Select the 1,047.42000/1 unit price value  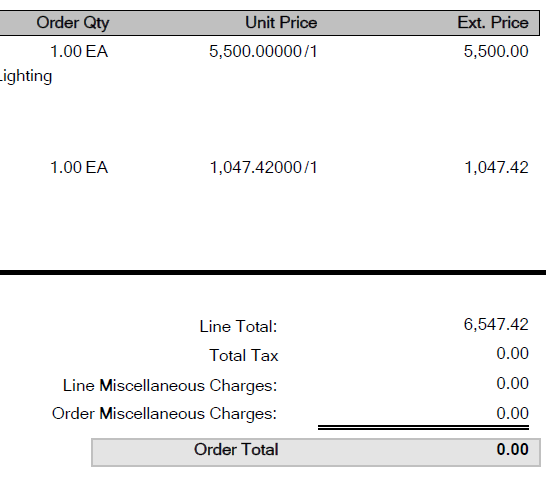point(263,168)
